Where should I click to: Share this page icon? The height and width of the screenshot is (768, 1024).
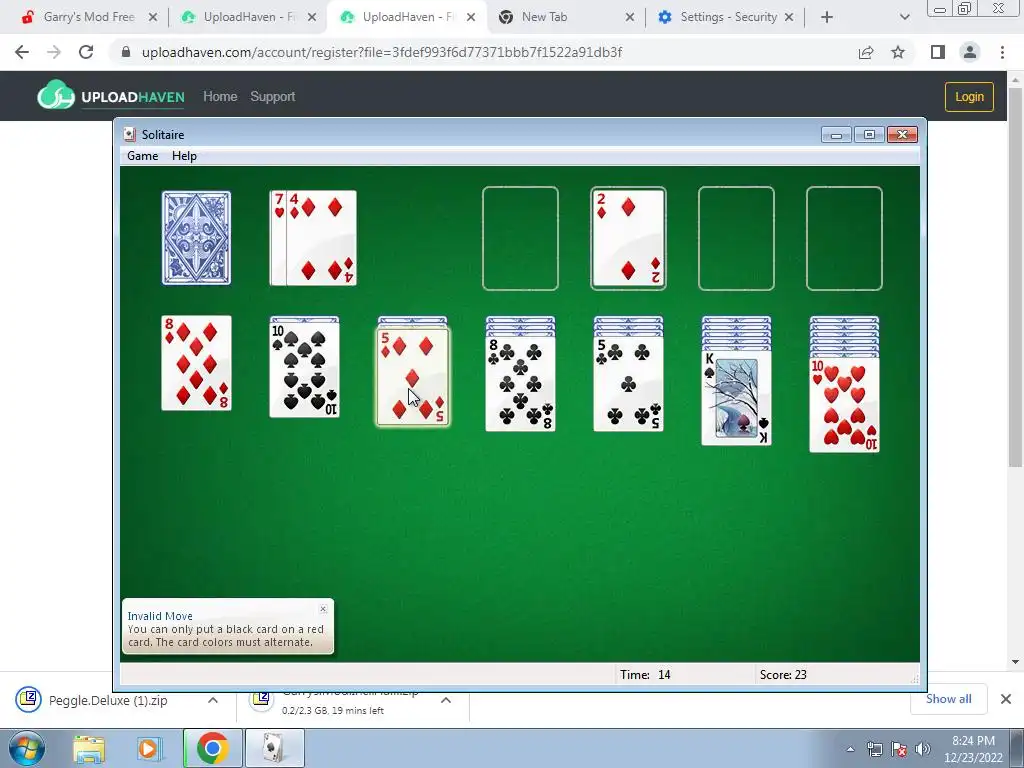[x=866, y=52]
